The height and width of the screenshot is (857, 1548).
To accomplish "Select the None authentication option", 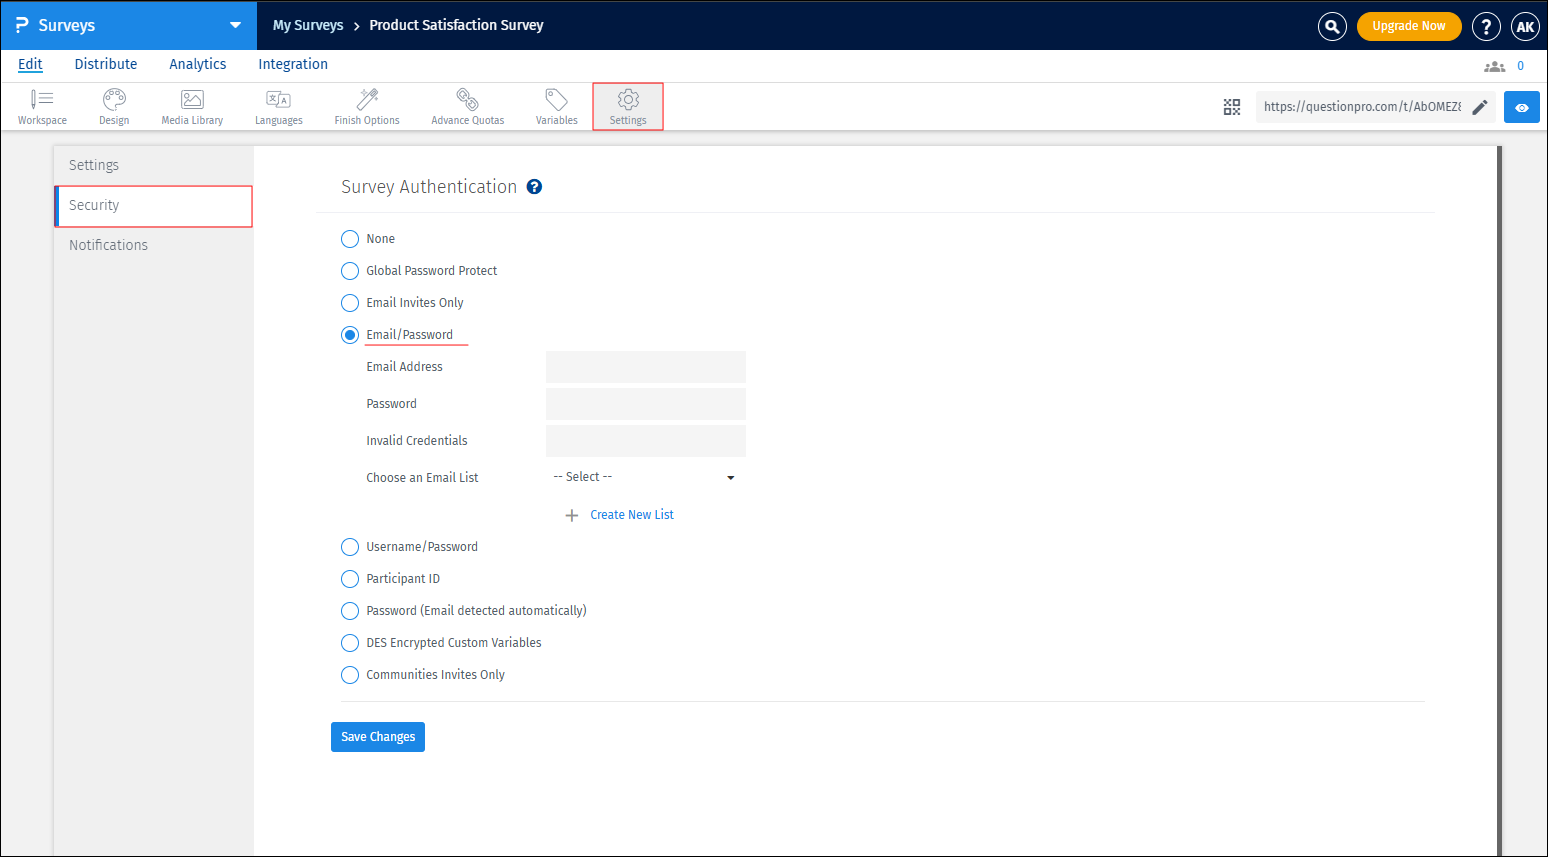I will pyautogui.click(x=350, y=239).
